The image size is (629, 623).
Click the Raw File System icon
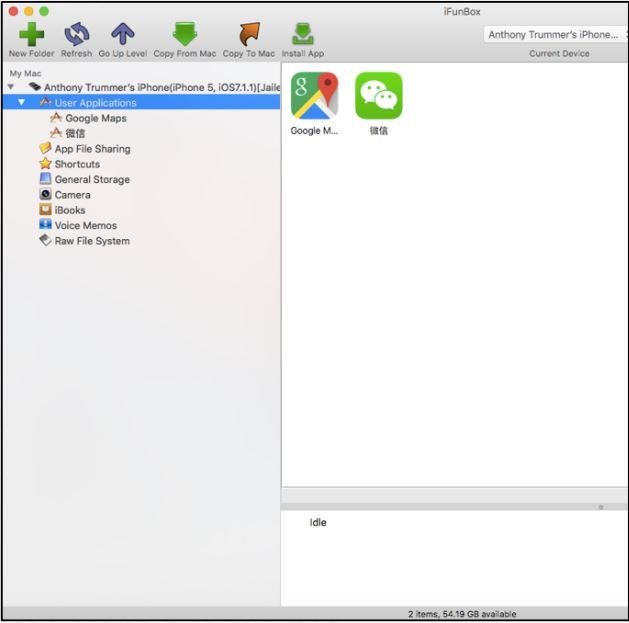coord(45,240)
